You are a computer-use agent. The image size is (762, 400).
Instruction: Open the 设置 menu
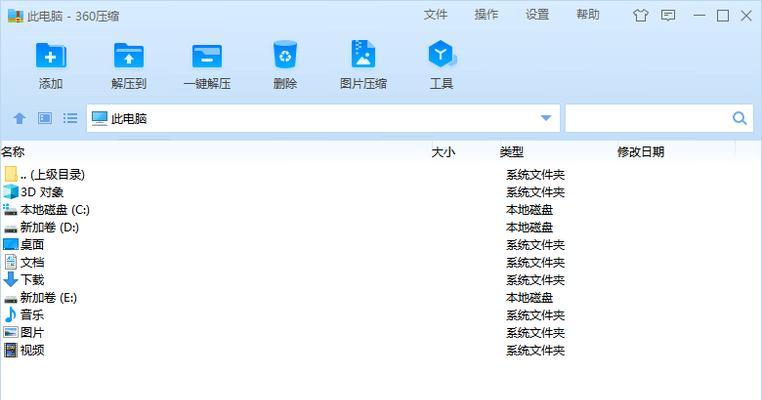click(x=537, y=15)
